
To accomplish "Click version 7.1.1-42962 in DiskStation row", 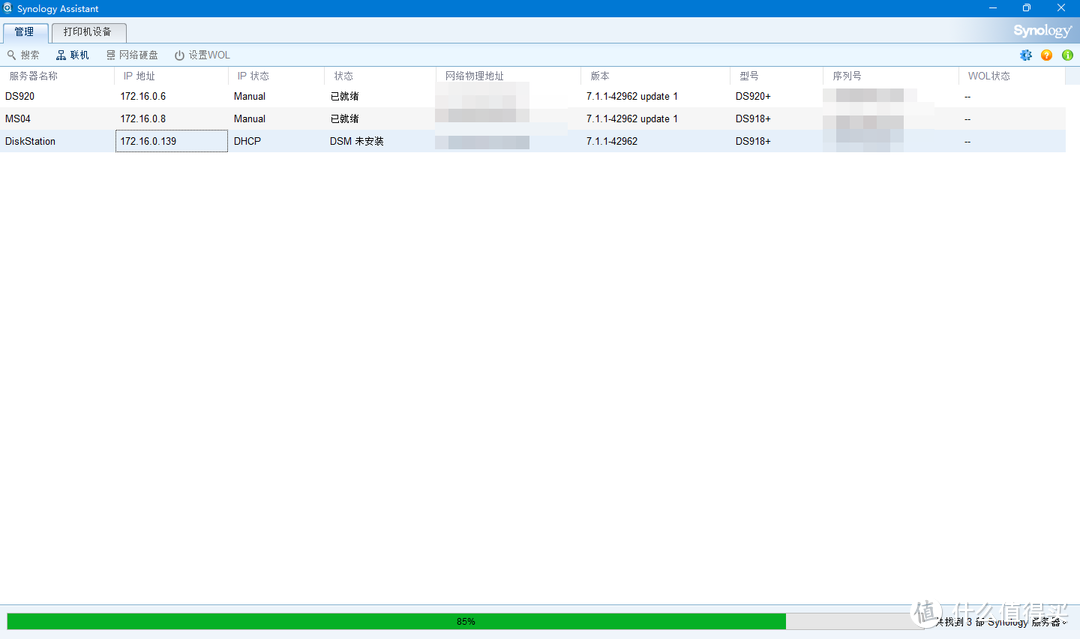I will tap(612, 141).
